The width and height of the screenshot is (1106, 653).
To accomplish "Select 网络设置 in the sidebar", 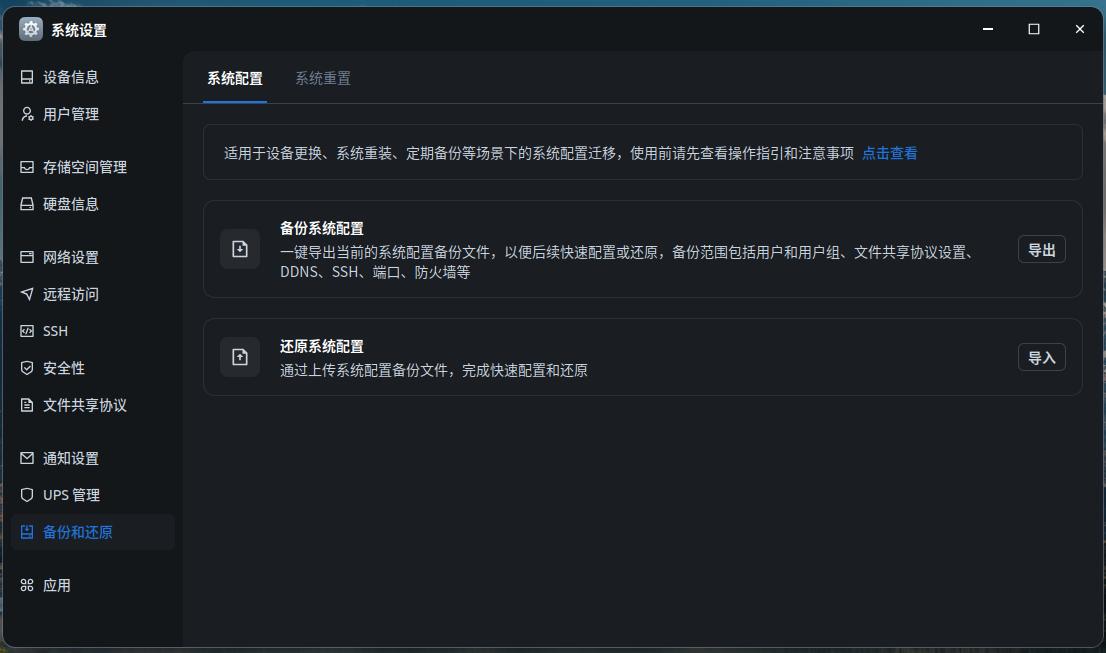I will pyautogui.click(x=92, y=257).
